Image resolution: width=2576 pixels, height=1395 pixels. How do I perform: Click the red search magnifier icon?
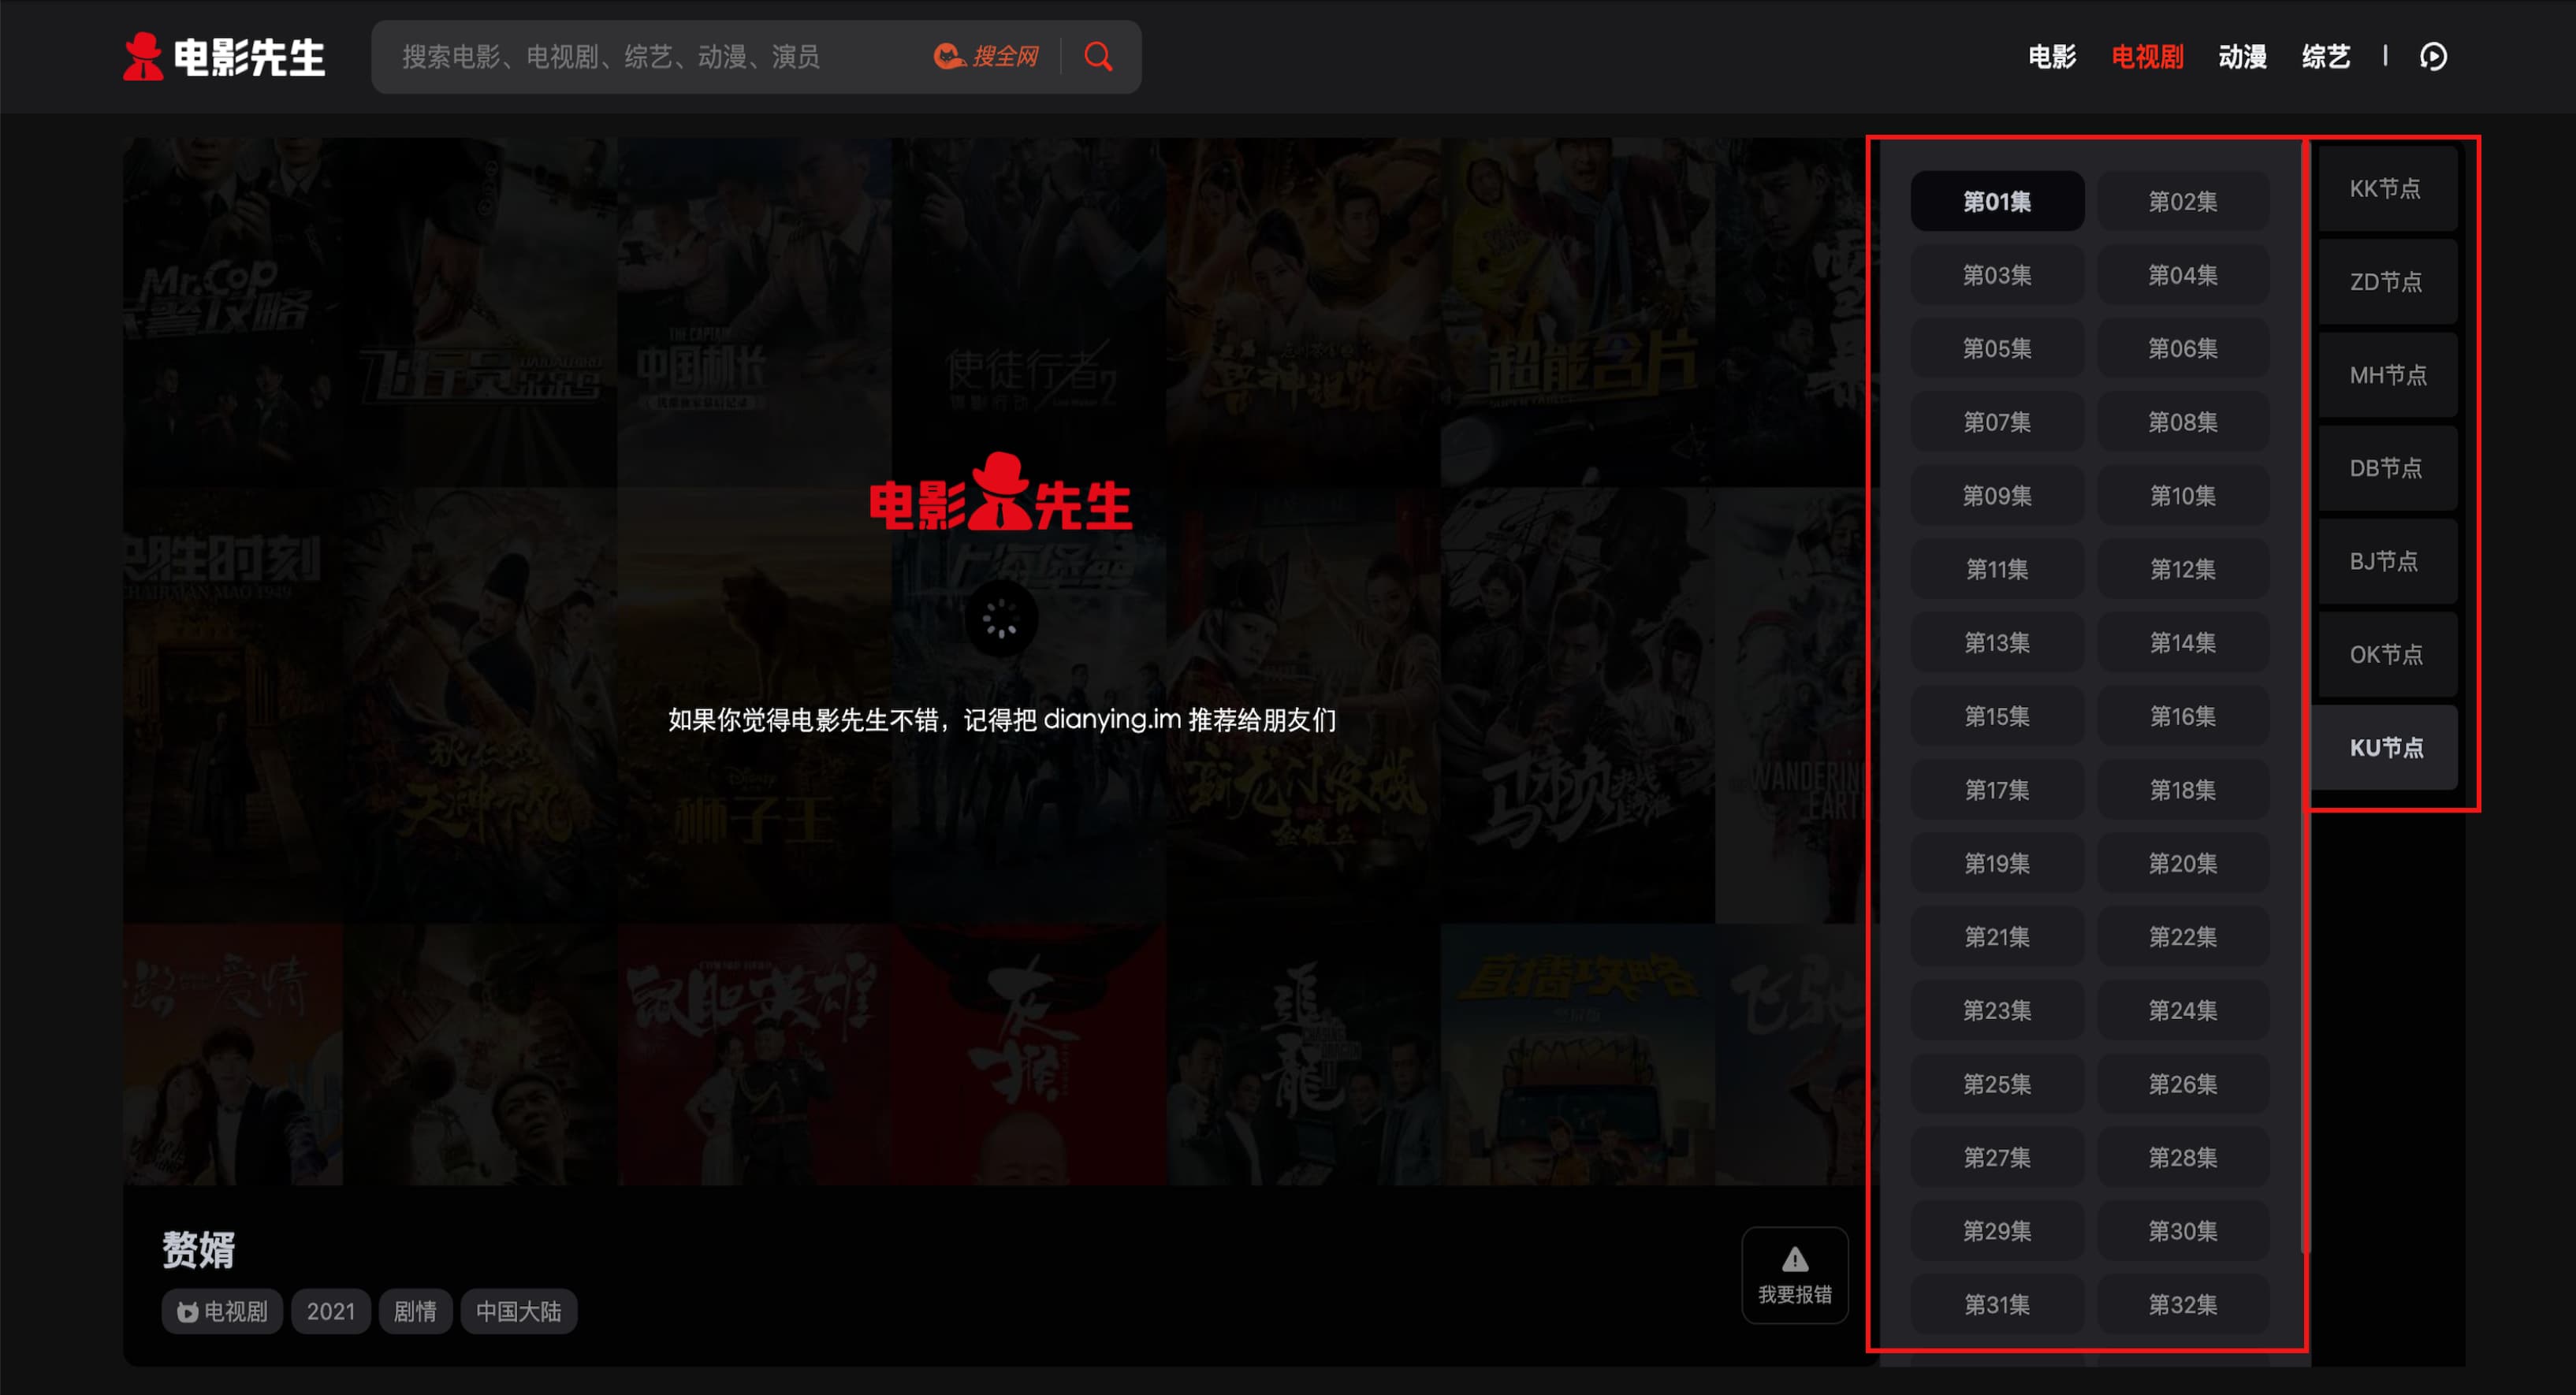click(x=1098, y=57)
